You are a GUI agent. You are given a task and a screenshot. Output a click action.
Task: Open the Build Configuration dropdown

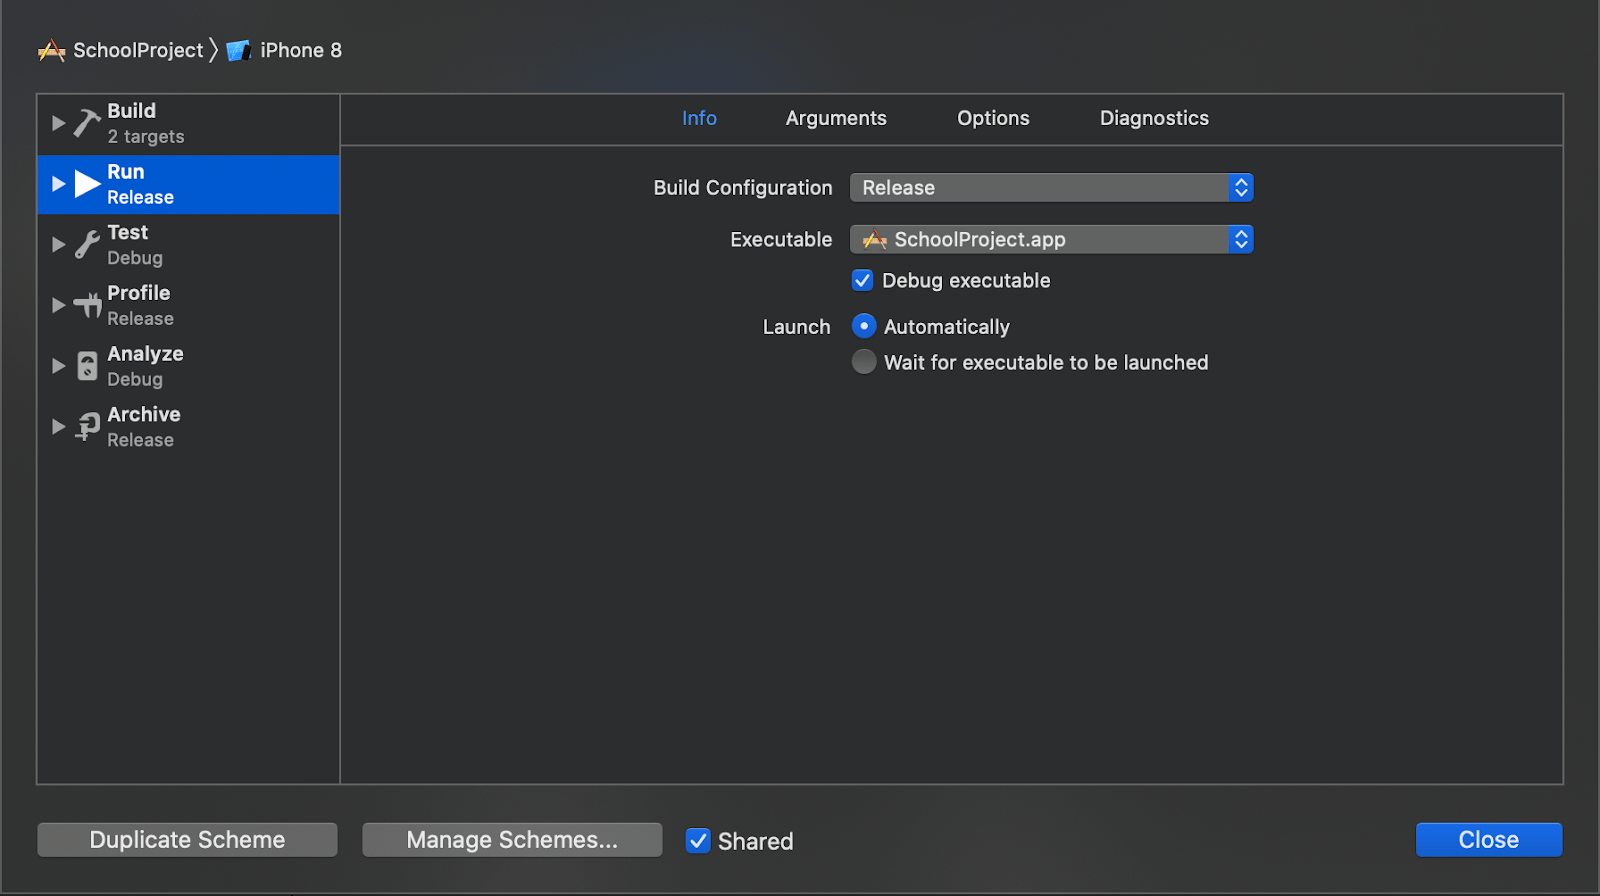pyautogui.click(x=1051, y=188)
